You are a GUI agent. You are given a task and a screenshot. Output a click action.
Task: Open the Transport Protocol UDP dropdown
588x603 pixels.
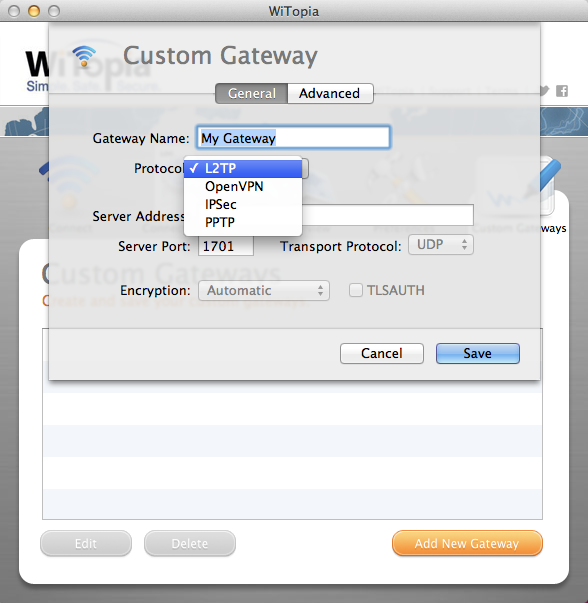441,245
